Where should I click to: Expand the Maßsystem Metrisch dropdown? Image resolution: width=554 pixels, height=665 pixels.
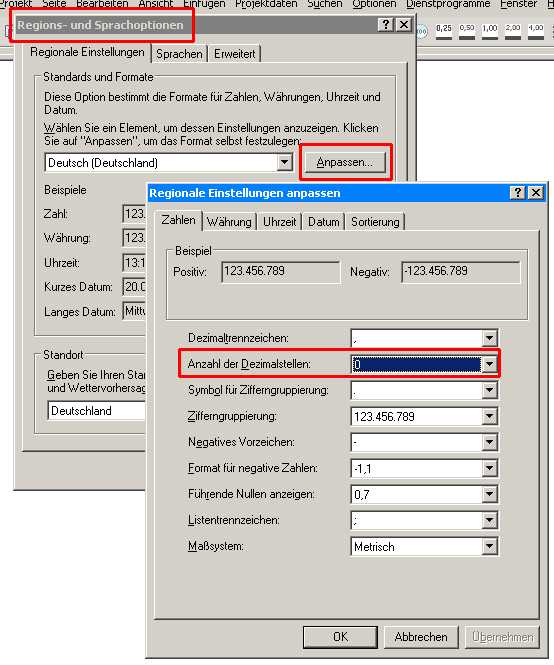[x=489, y=546]
